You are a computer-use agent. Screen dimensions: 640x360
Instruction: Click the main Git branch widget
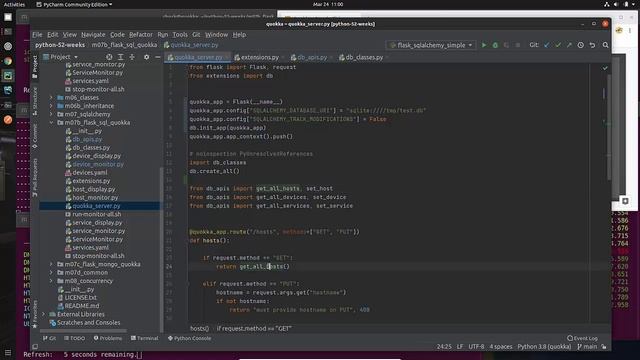587,347
